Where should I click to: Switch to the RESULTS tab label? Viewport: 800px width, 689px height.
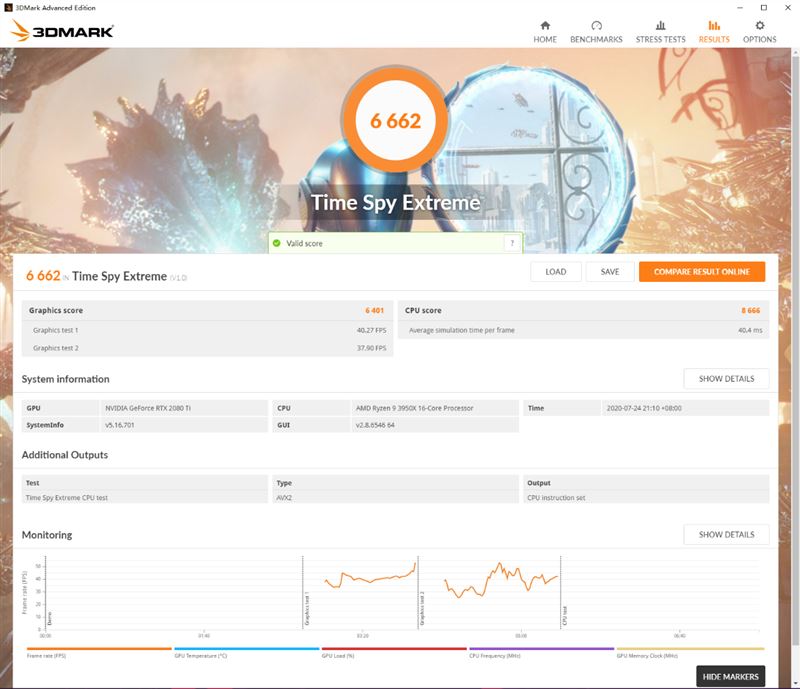click(714, 39)
